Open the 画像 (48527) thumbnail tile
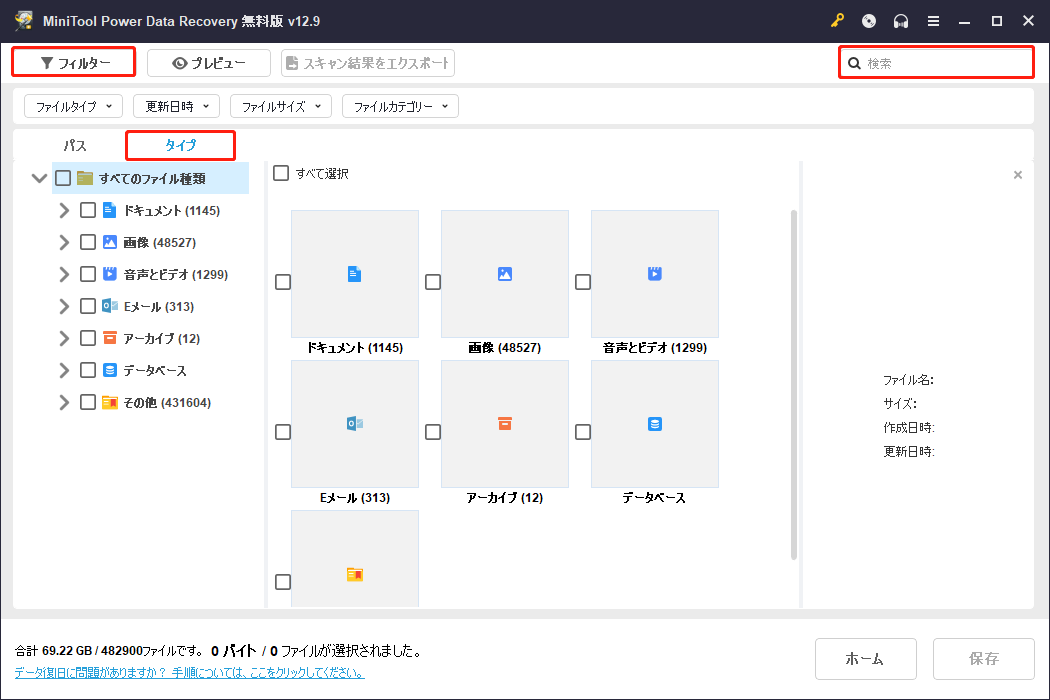Viewport: 1050px width, 700px height. [x=505, y=274]
